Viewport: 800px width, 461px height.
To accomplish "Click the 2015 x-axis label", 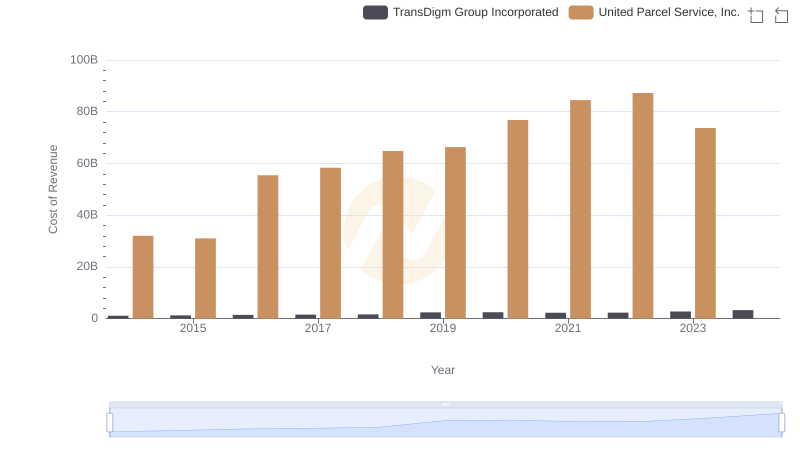I will pos(193,328).
